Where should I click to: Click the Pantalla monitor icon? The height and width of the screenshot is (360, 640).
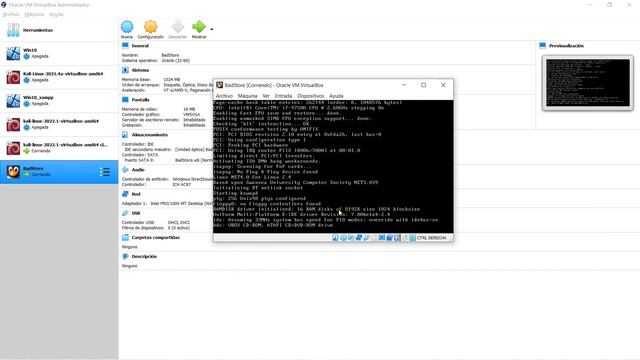point(125,99)
